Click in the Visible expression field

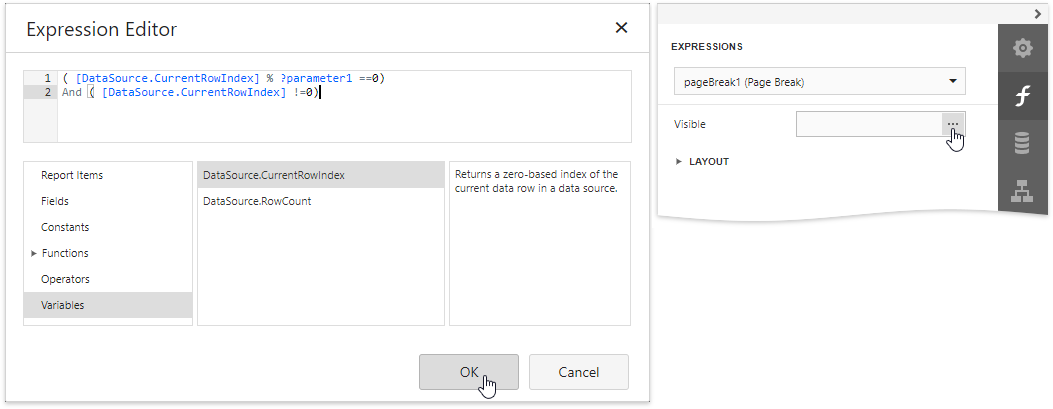[x=868, y=124]
